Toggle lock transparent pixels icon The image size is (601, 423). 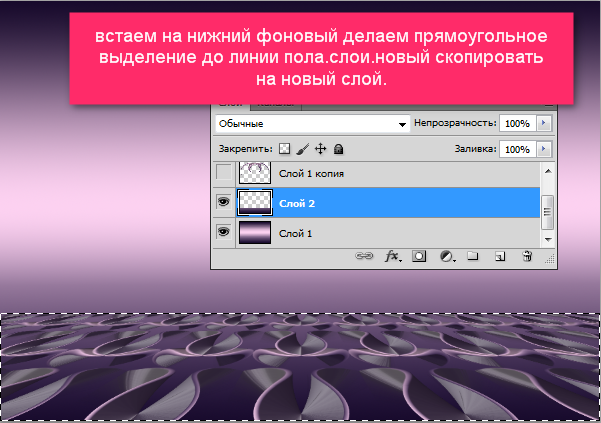click(284, 149)
